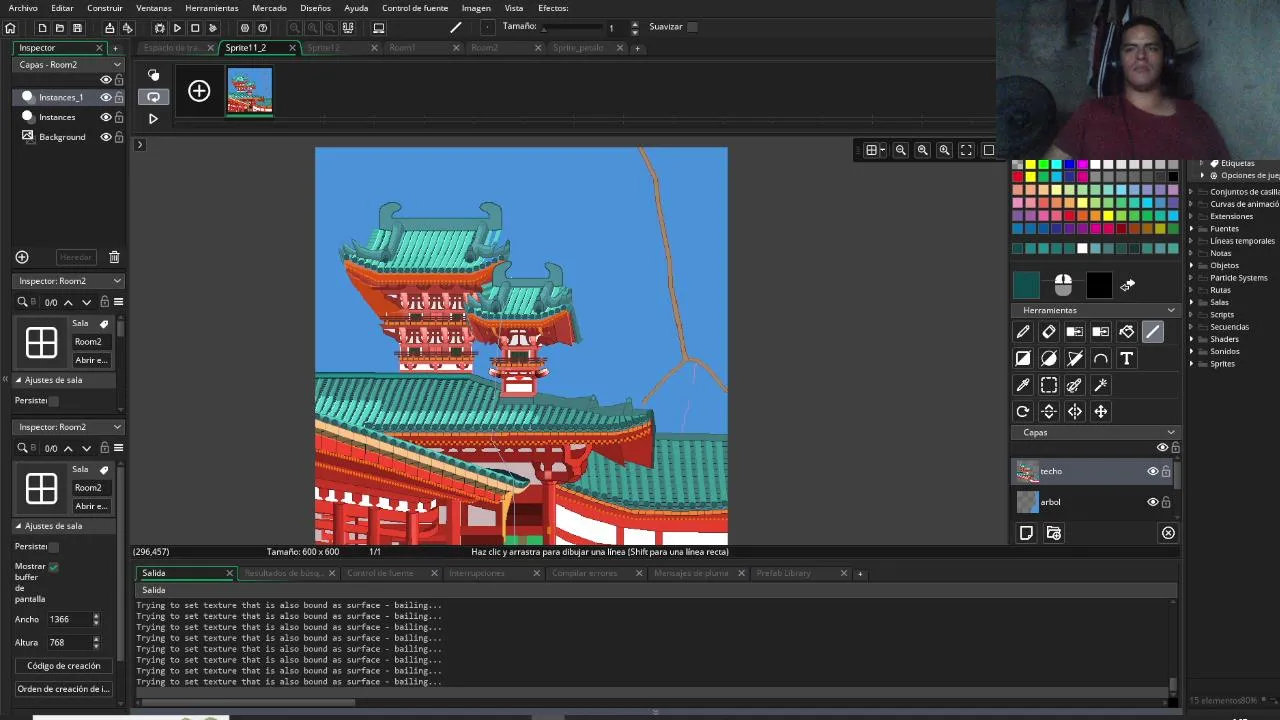Click the mirror horizontal tool

point(1075,411)
